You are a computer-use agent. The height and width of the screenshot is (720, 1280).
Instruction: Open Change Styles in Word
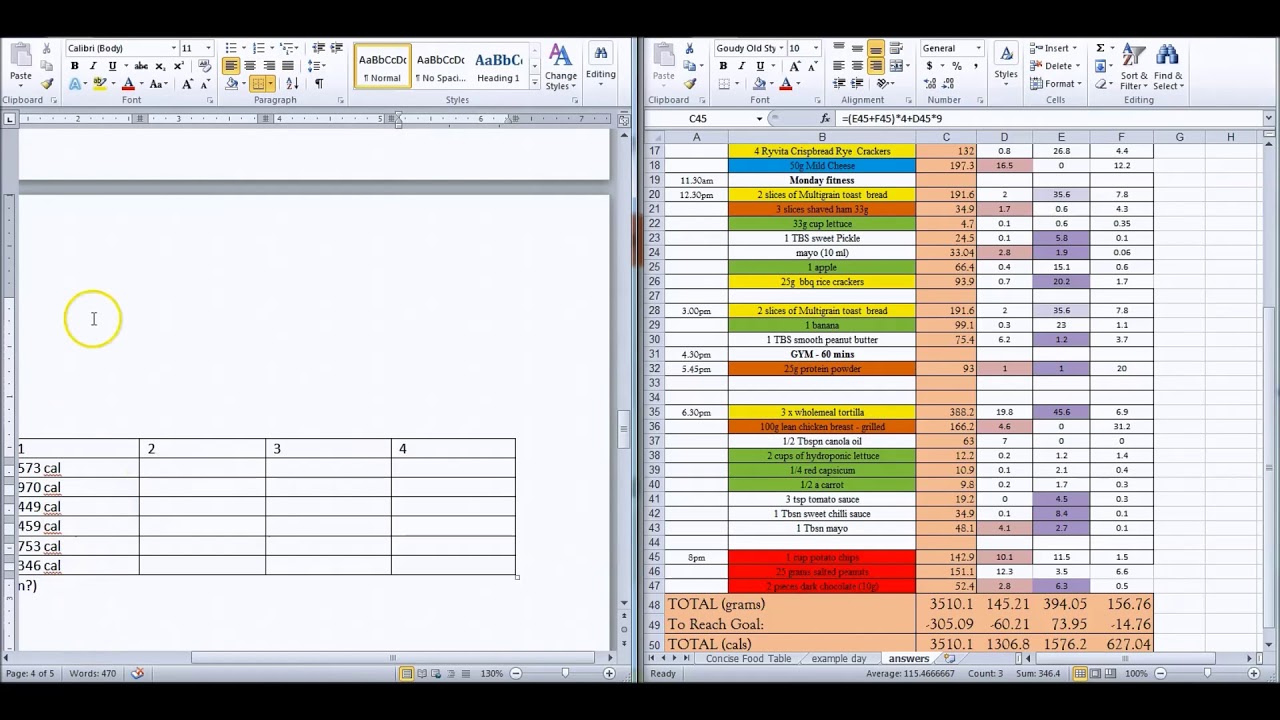tap(560, 67)
